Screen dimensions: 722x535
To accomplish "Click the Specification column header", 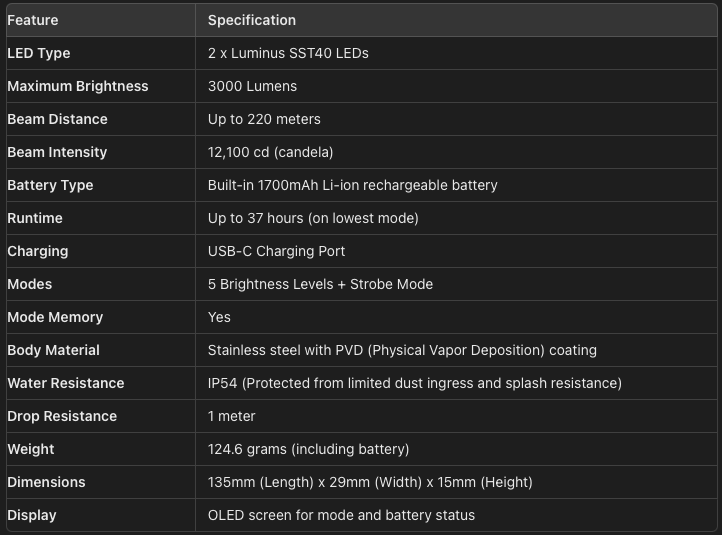I will click(x=251, y=20).
